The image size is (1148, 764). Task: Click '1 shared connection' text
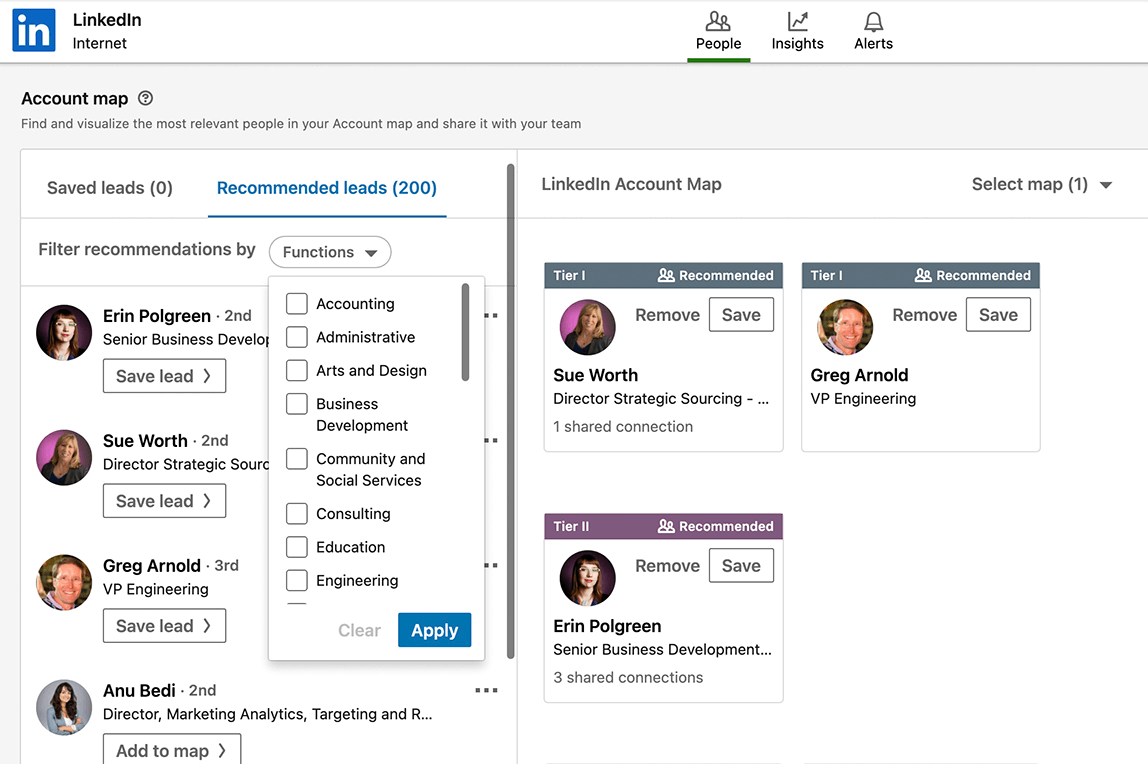coord(623,427)
